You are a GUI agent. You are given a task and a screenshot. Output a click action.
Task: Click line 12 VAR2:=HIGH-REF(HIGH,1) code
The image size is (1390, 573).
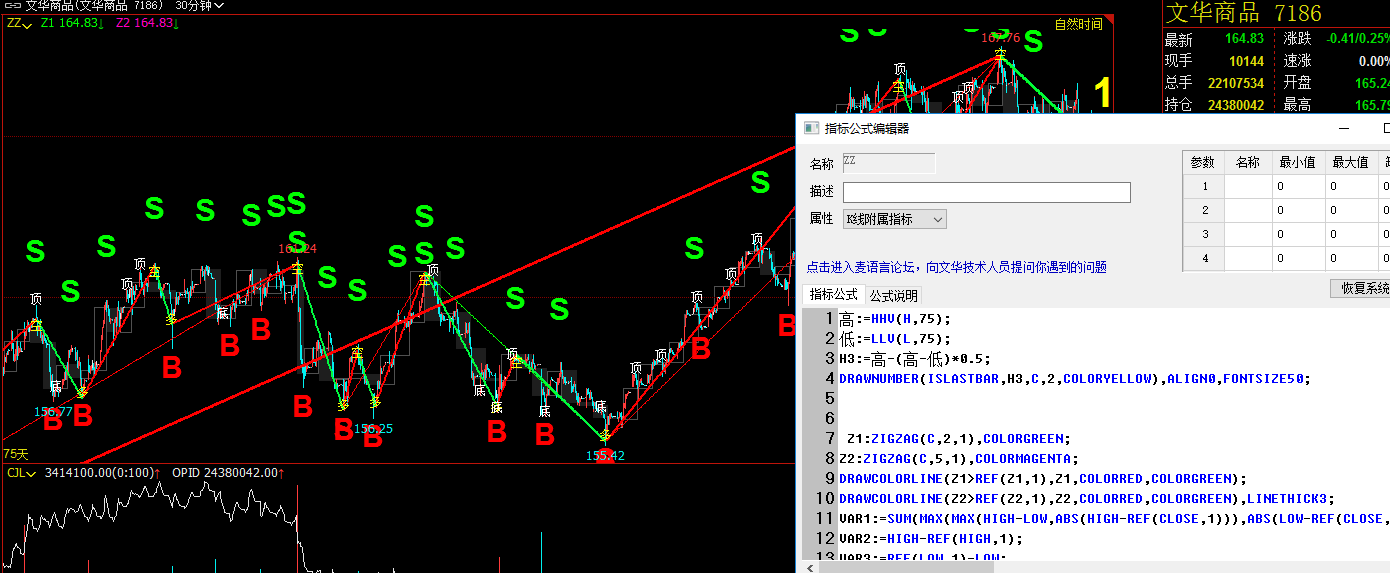(x=931, y=539)
